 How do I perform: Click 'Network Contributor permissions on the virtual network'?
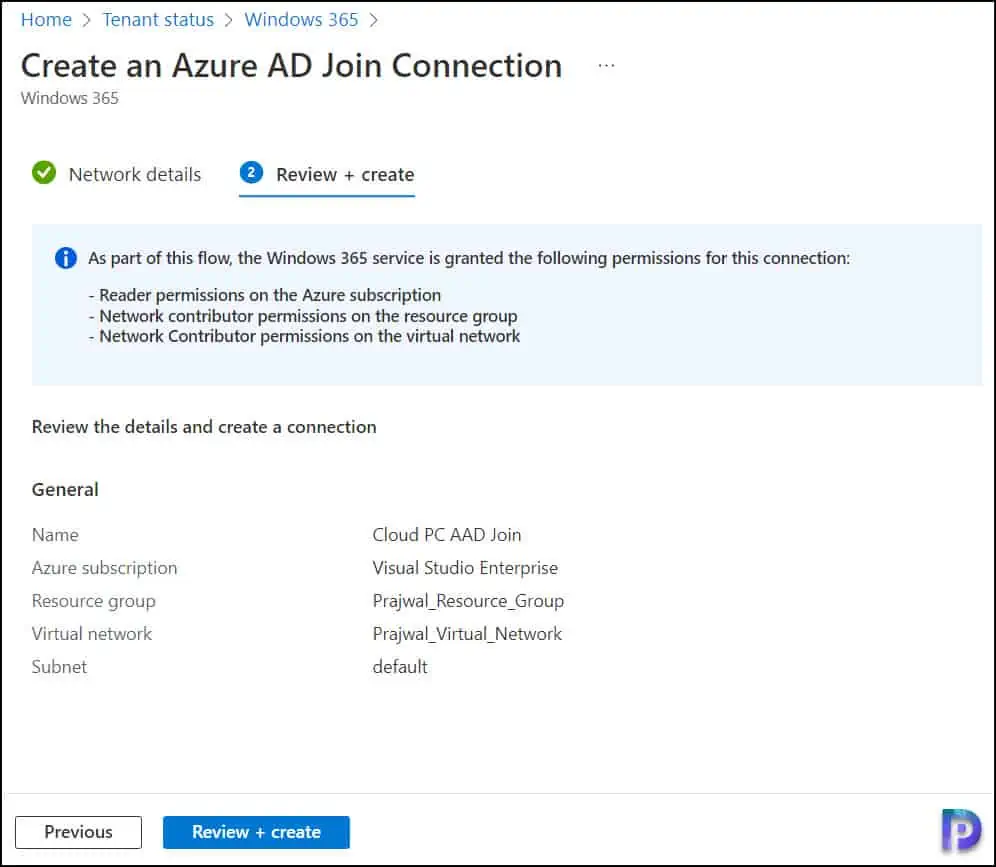point(309,336)
